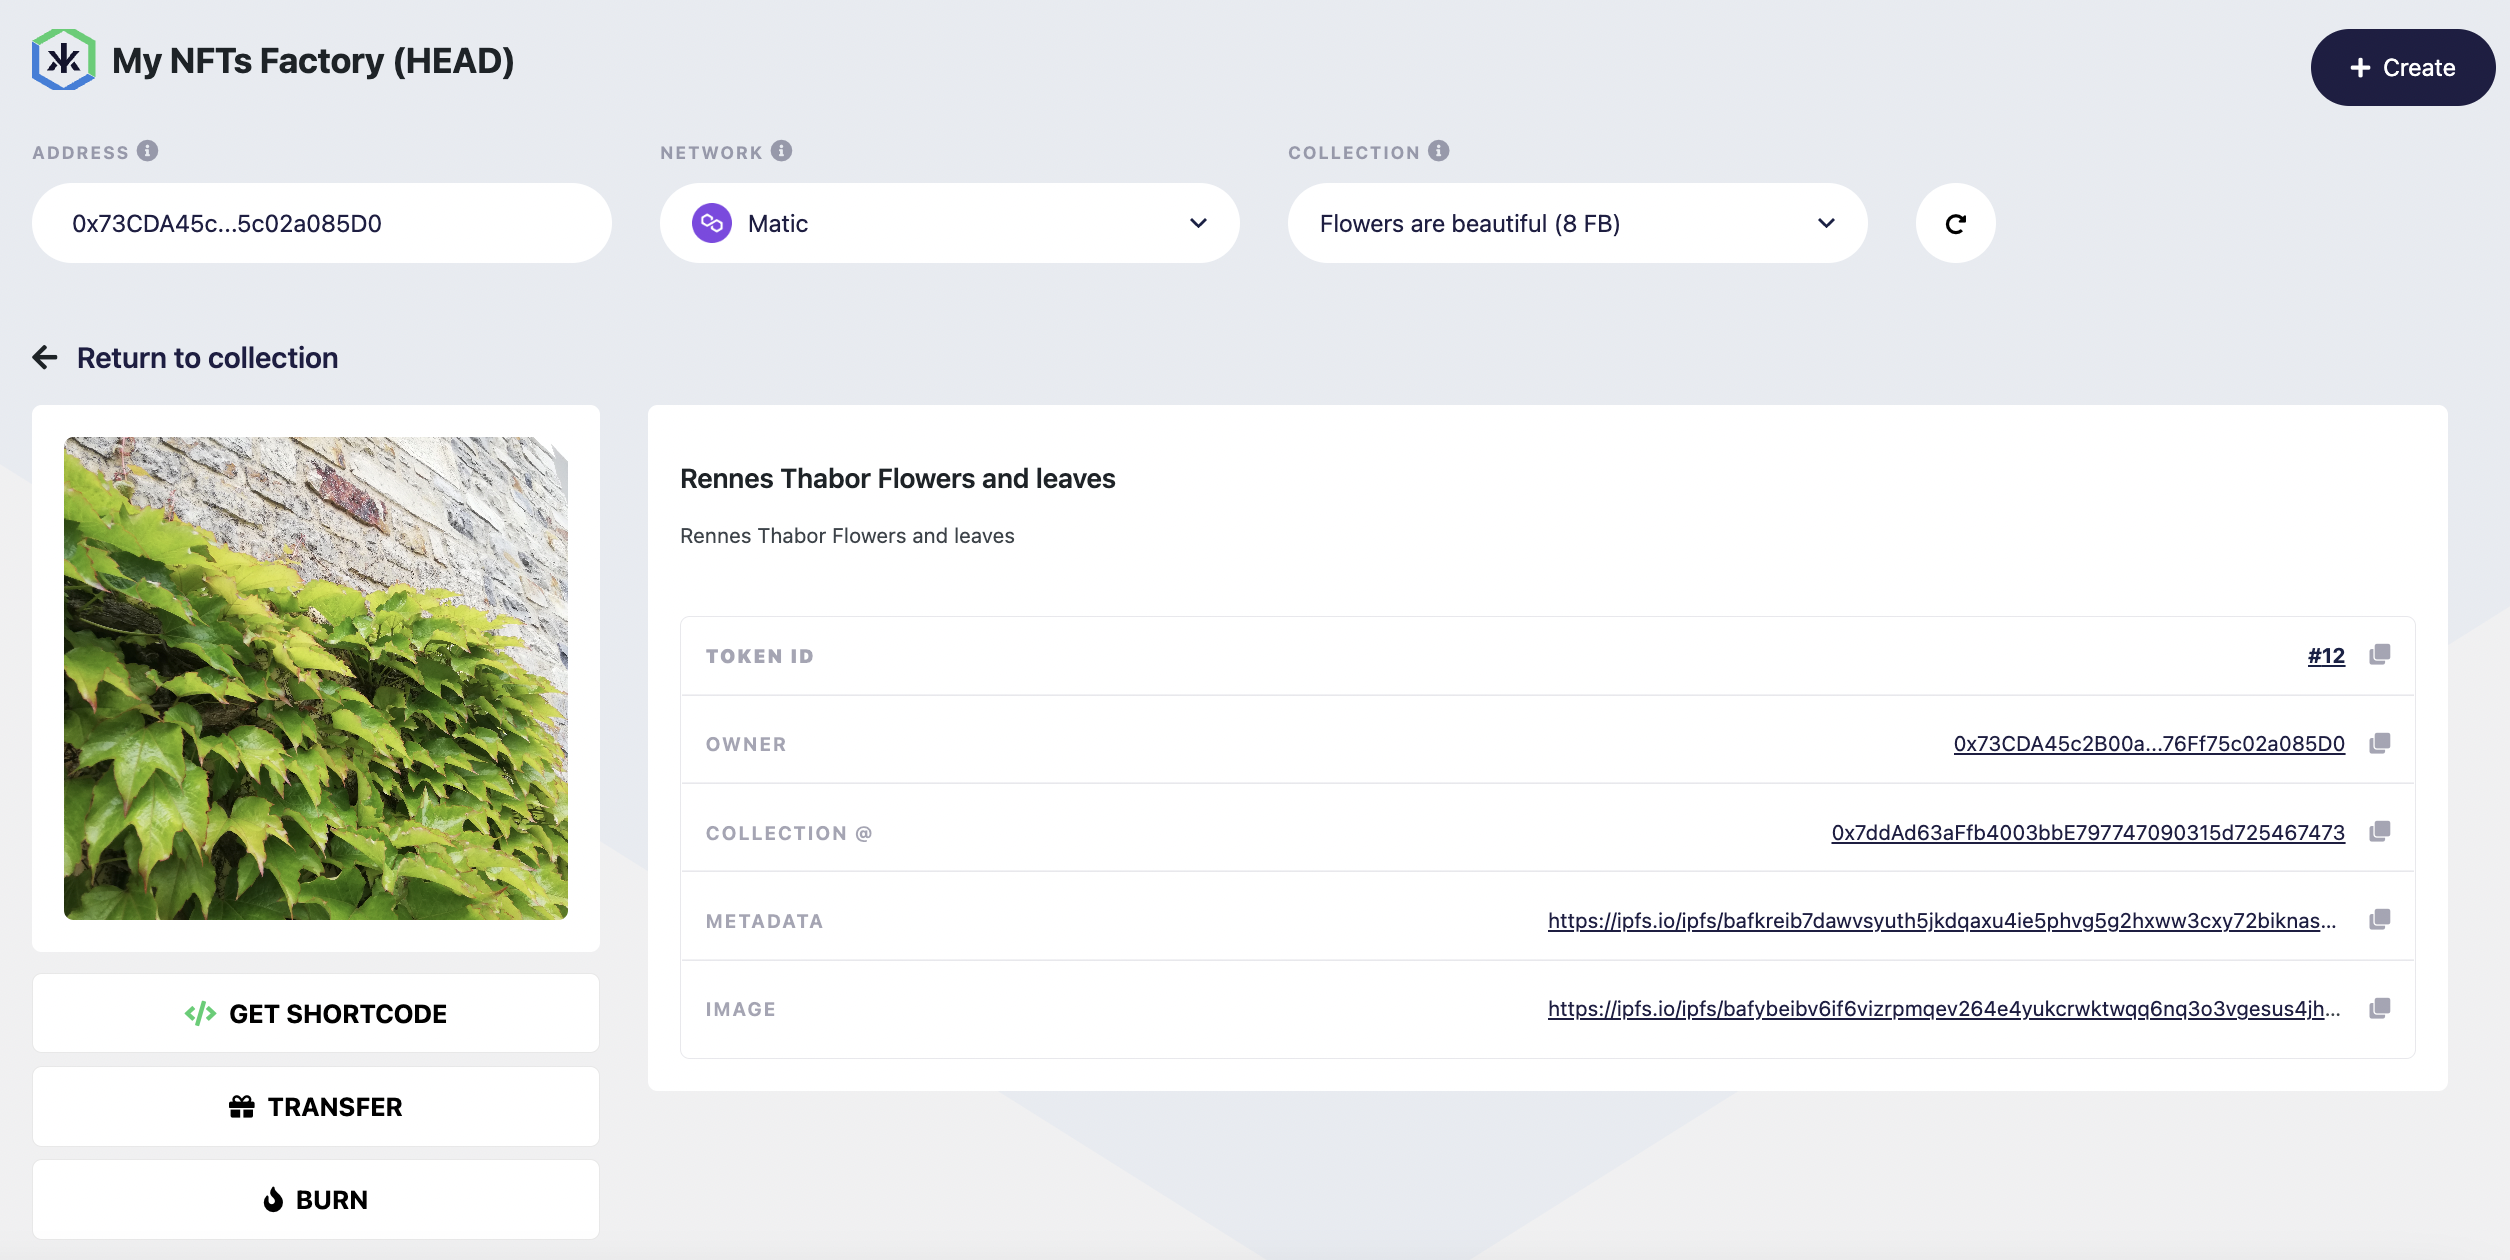The width and height of the screenshot is (2510, 1260).
Task: Show info tooltip for Address label
Action: pyautogui.click(x=147, y=151)
